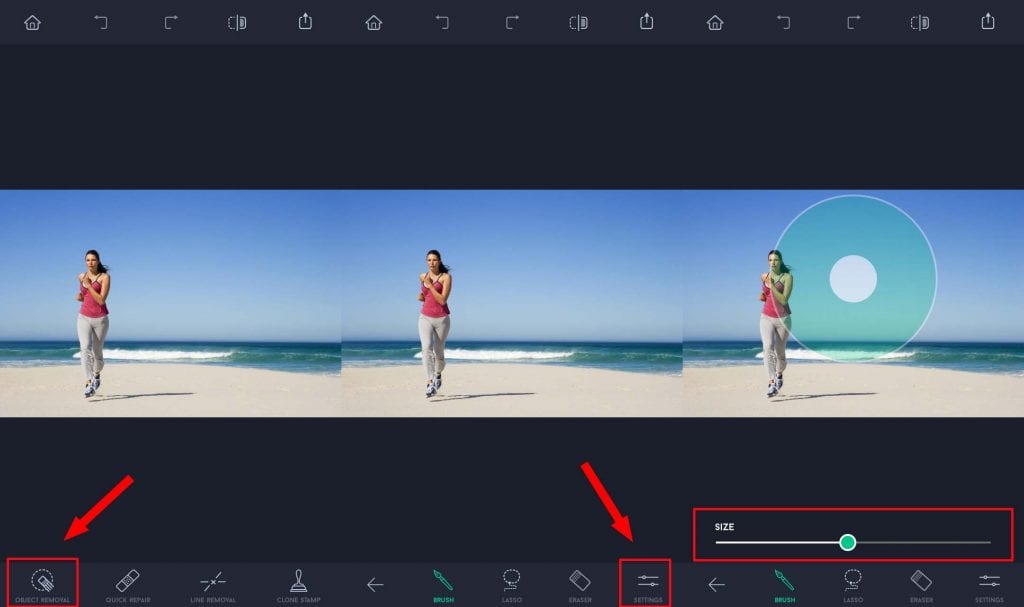Go back using arrow in right screen
Image resolution: width=1024 pixels, height=607 pixels.
pos(716,584)
